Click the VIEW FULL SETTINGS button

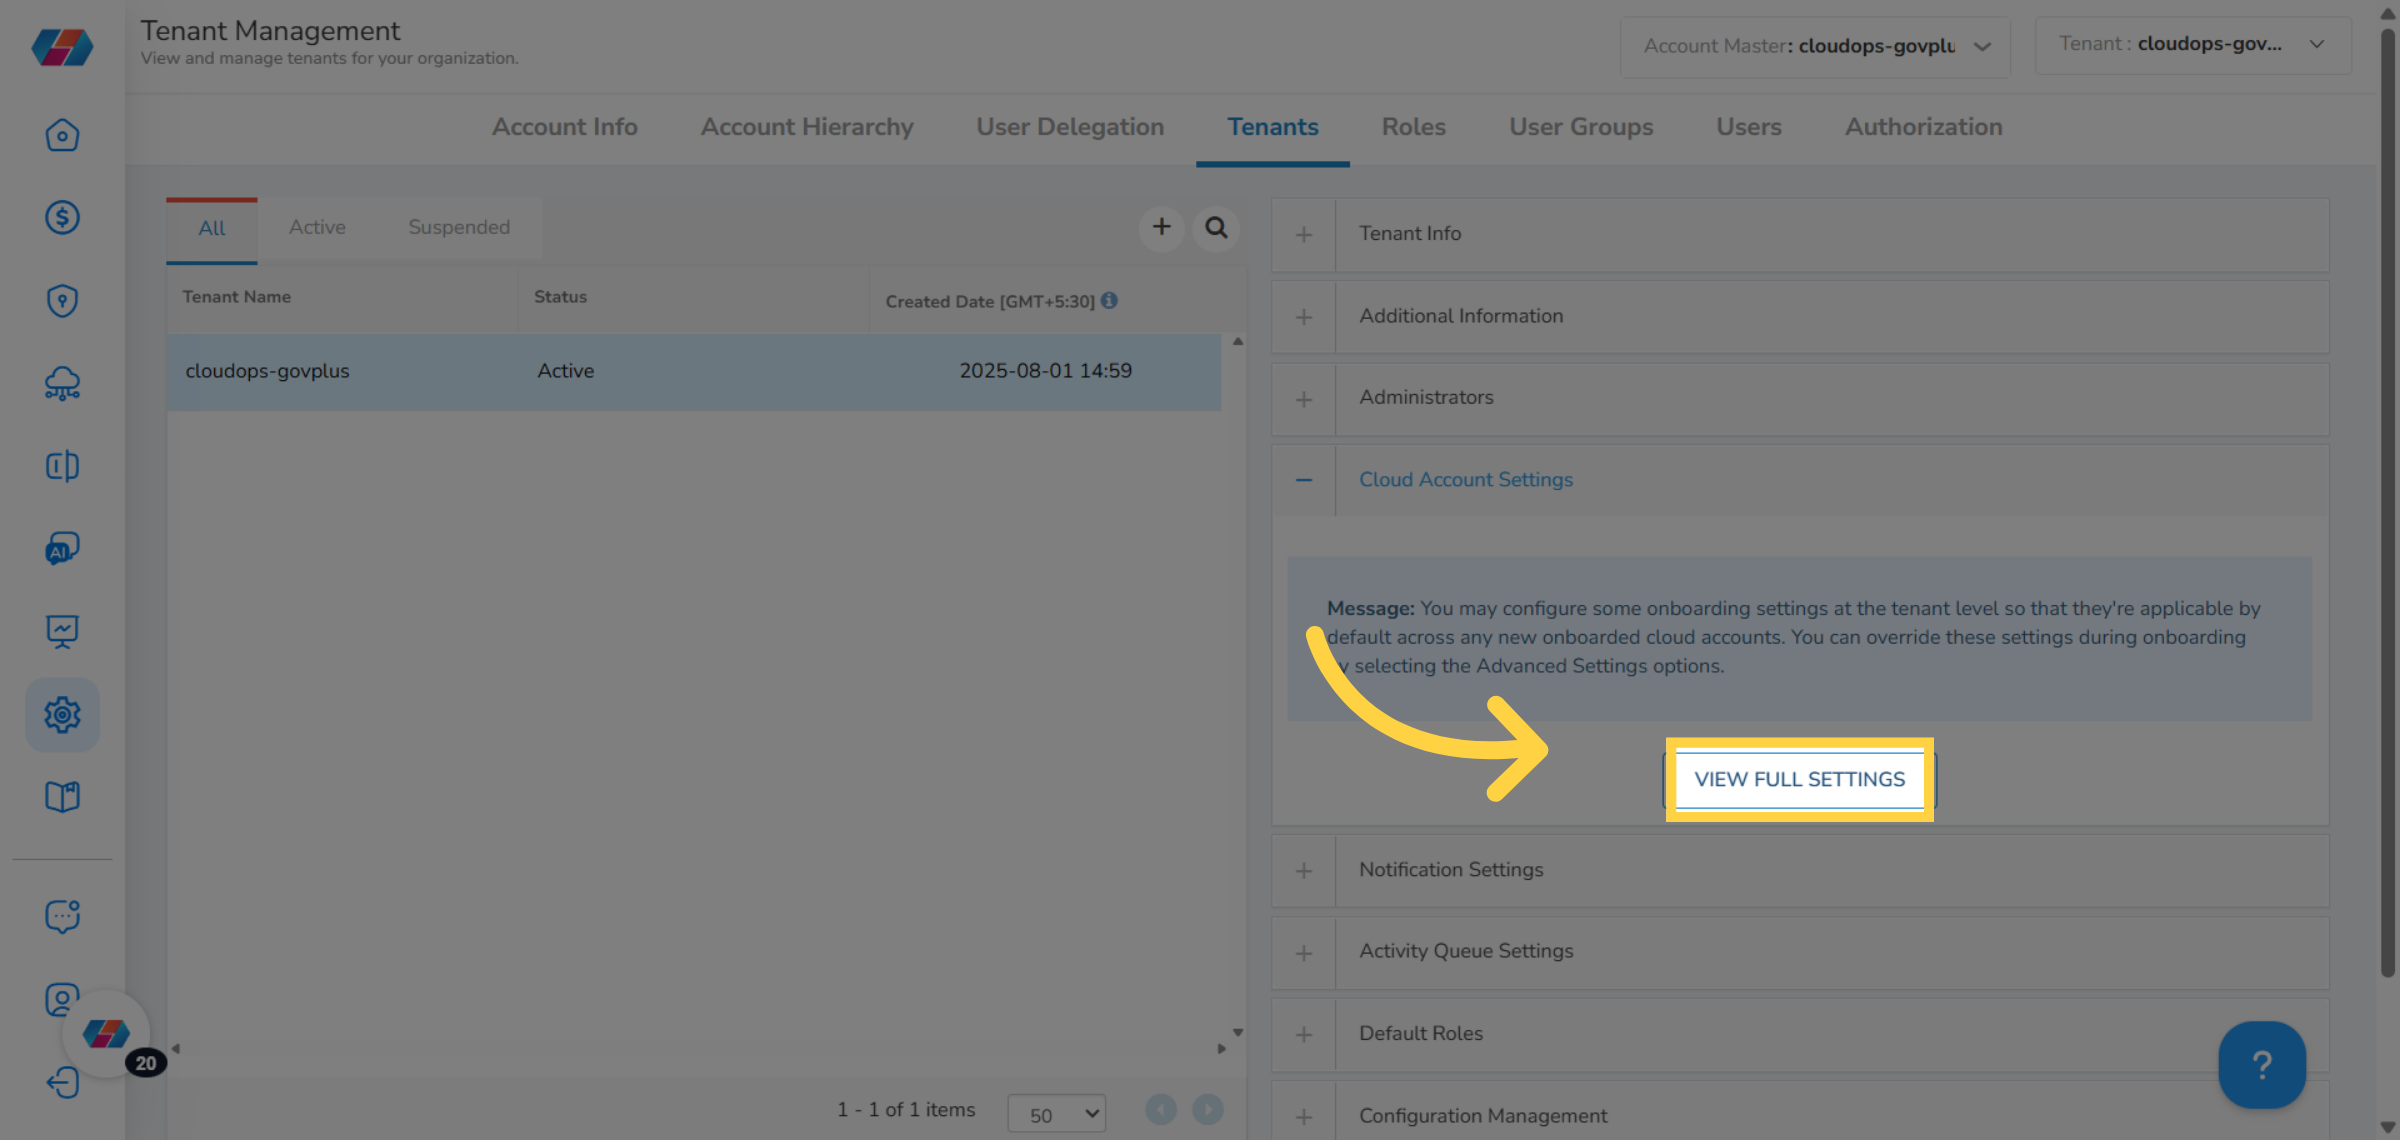coord(1798,779)
